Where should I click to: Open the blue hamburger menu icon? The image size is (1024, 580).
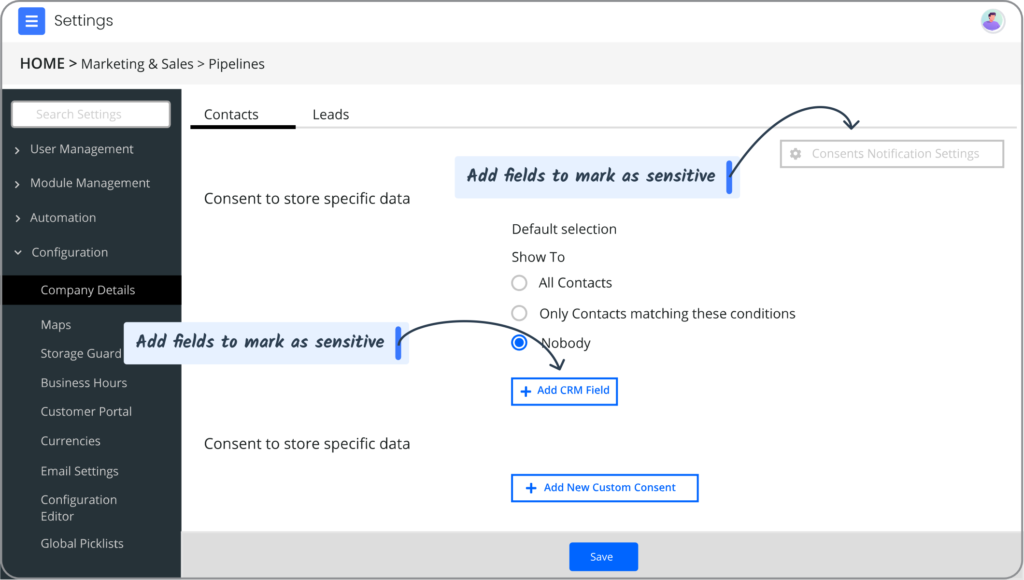[x=31, y=21]
